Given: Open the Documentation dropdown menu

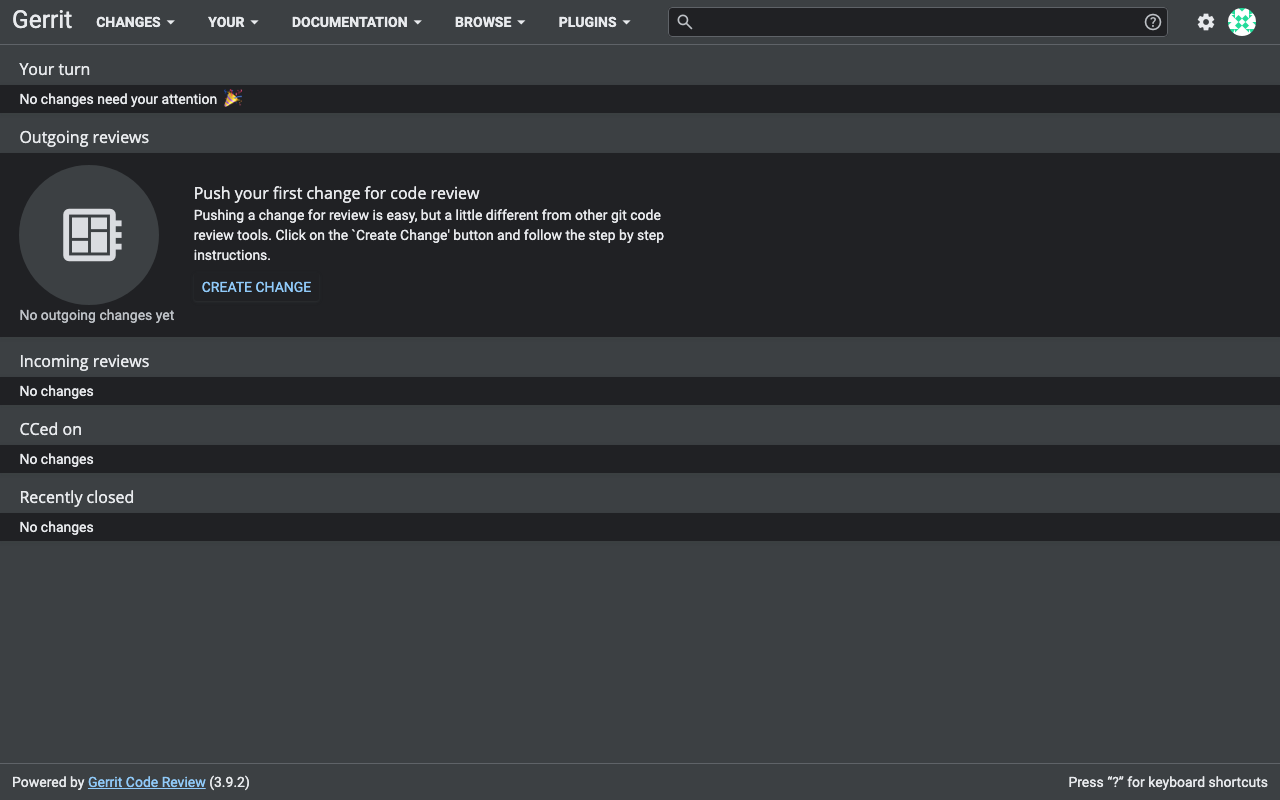Looking at the screenshot, I should [x=356, y=22].
